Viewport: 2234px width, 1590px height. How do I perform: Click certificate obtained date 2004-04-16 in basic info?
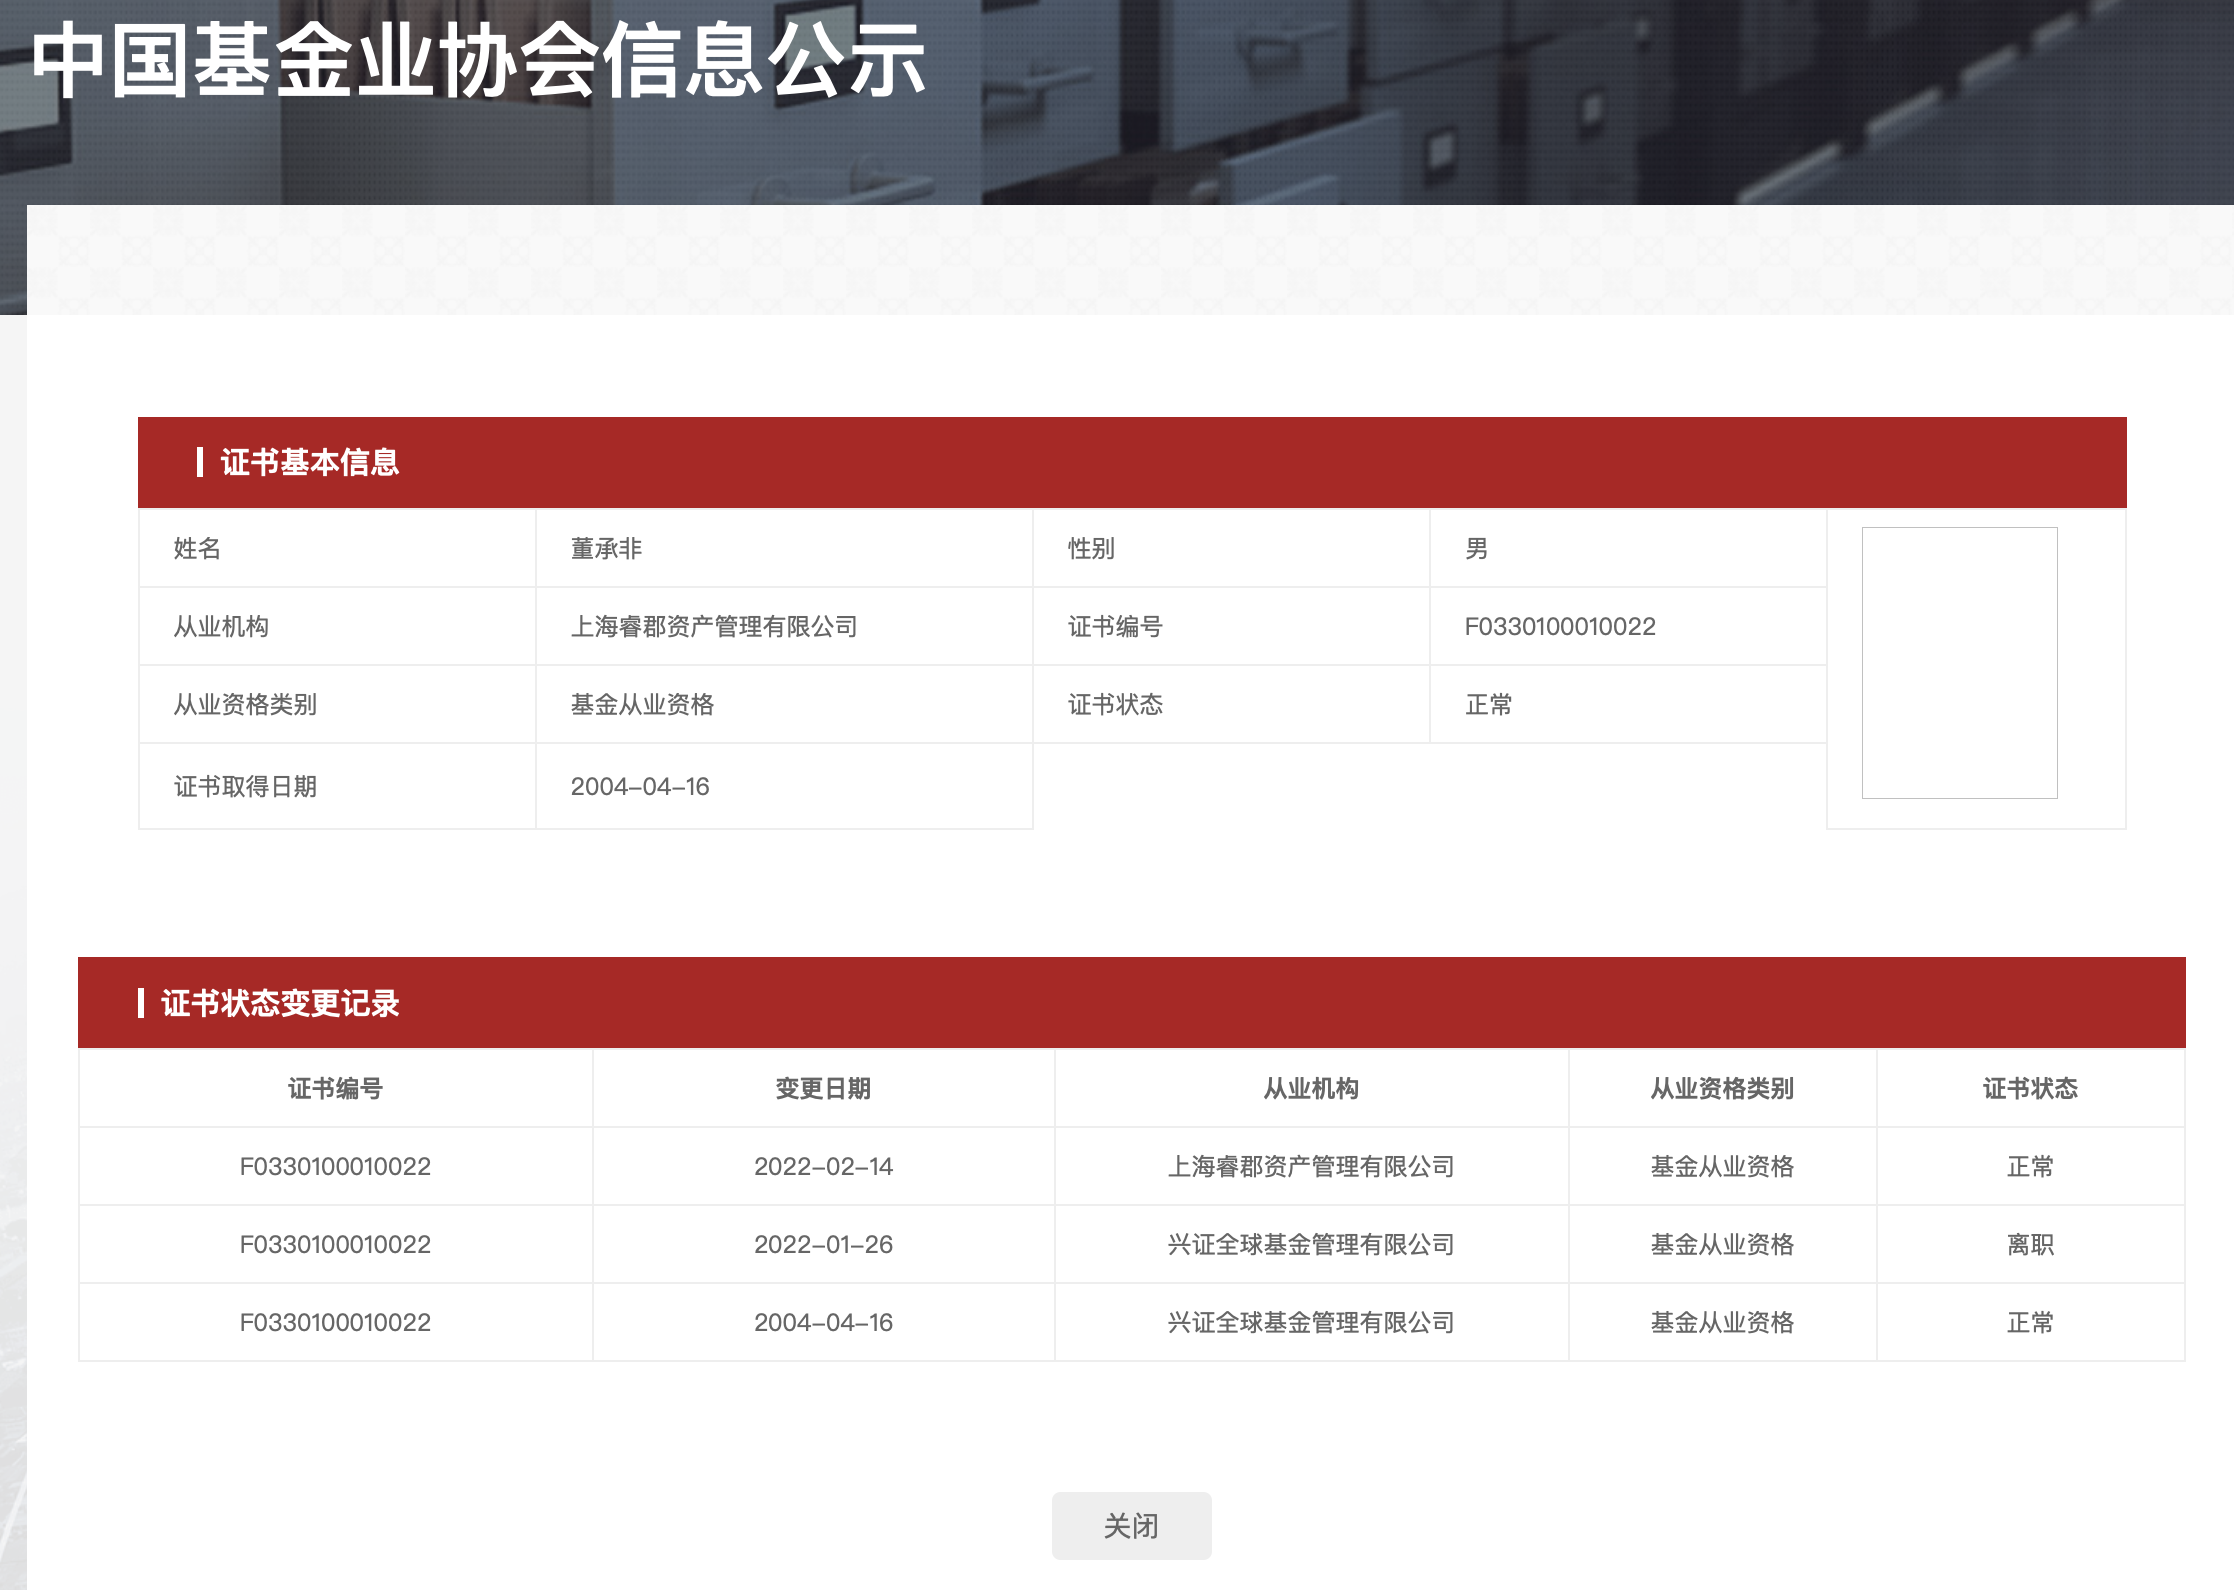[x=640, y=786]
